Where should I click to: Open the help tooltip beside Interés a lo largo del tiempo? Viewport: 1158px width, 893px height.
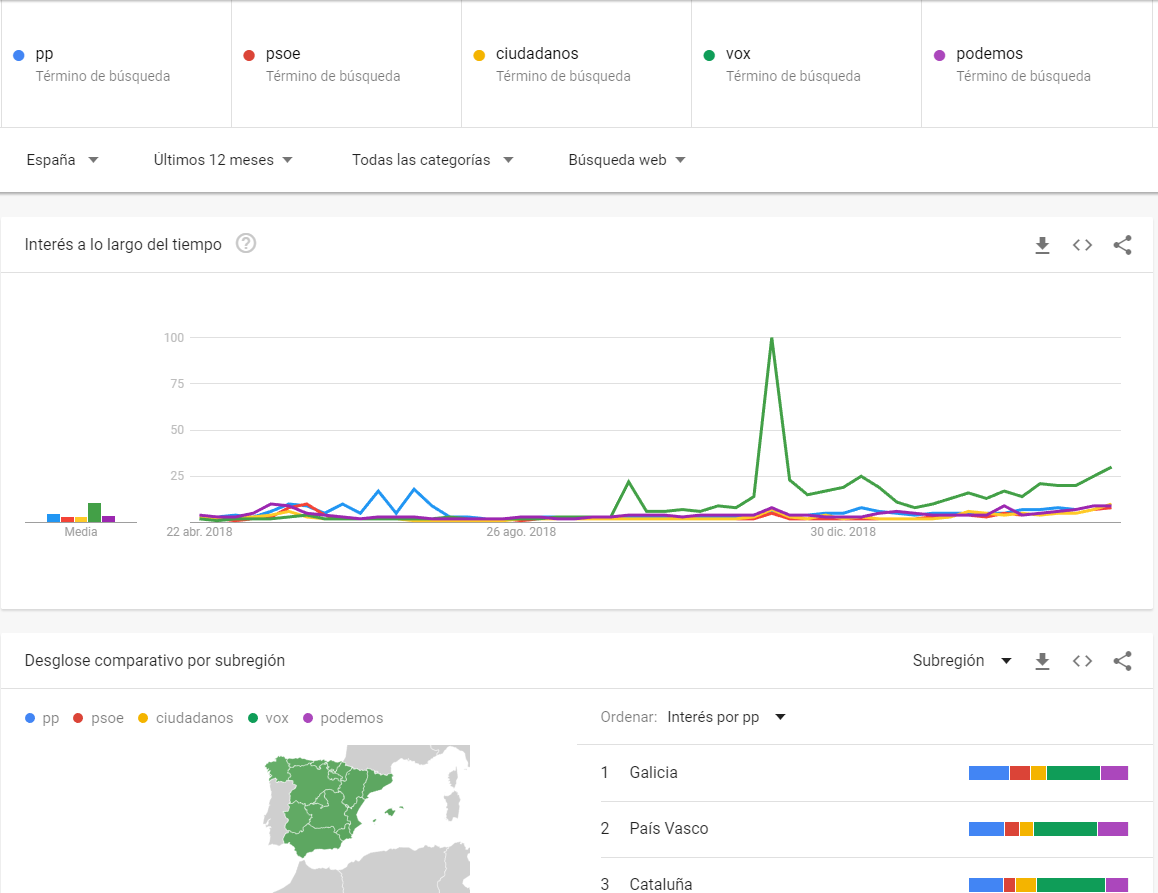[x=246, y=243]
